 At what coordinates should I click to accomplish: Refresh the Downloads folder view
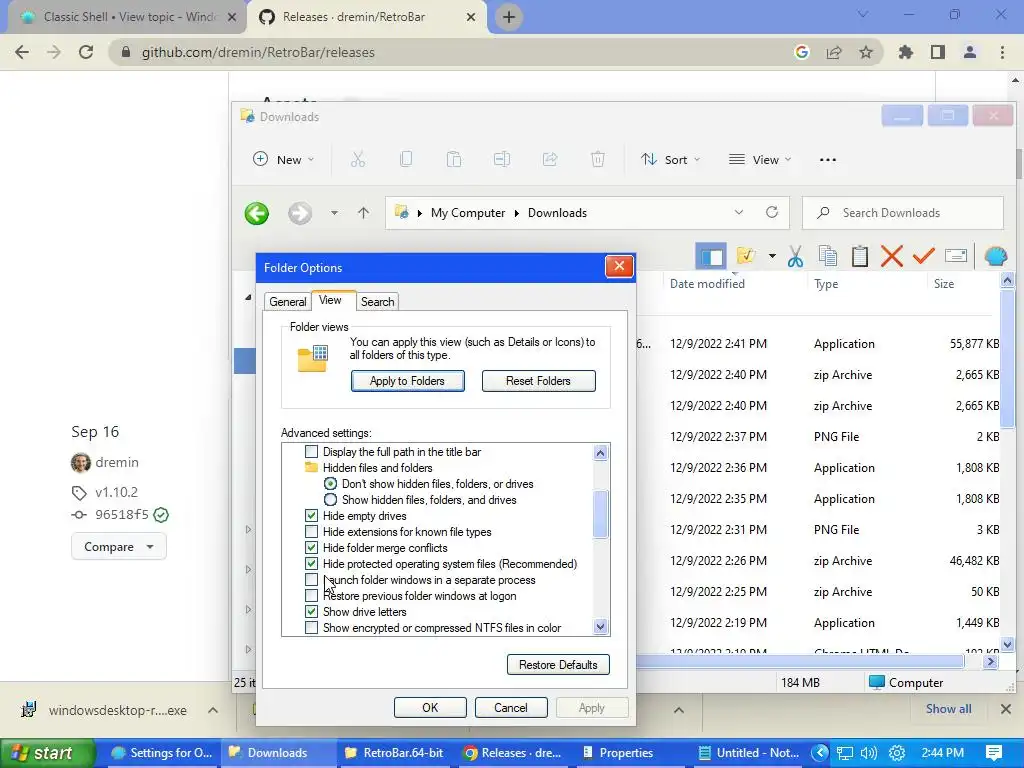(772, 212)
